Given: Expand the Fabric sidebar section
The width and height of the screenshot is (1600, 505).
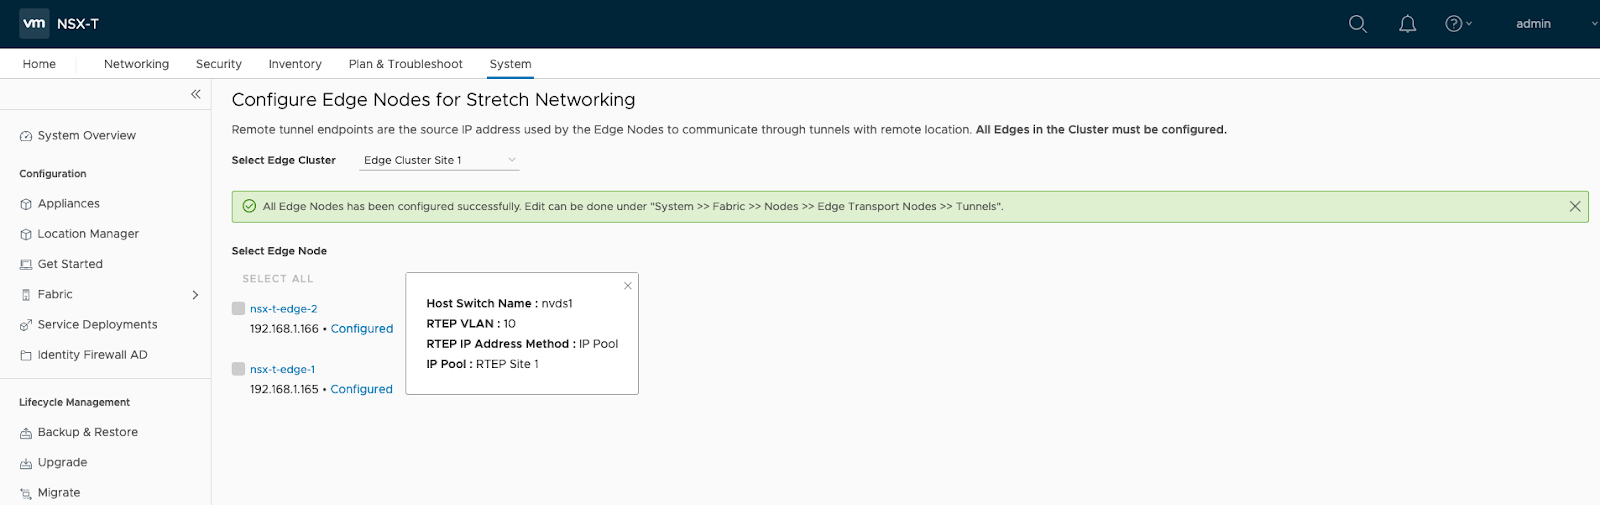Looking at the screenshot, I should [195, 295].
